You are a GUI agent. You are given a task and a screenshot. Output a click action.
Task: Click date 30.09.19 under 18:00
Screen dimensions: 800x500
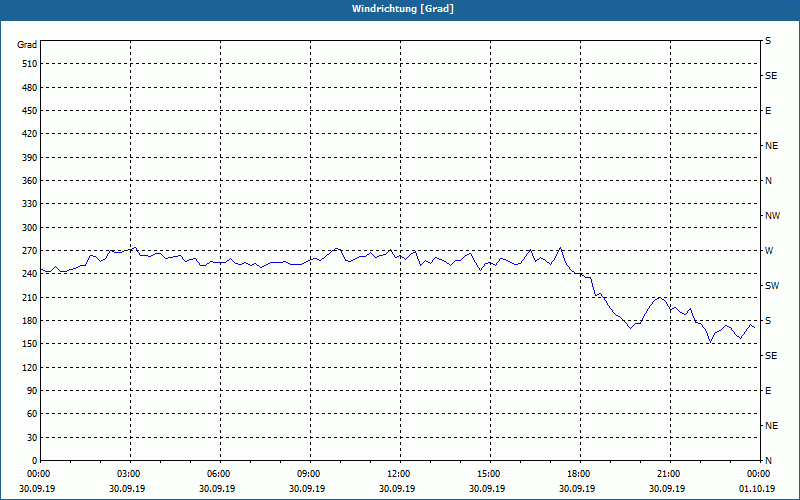click(577, 489)
